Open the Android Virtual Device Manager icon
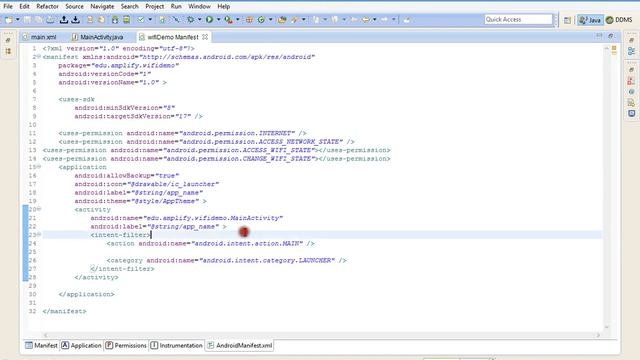This screenshot has height=360, width=640. click(x=127, y=20)
